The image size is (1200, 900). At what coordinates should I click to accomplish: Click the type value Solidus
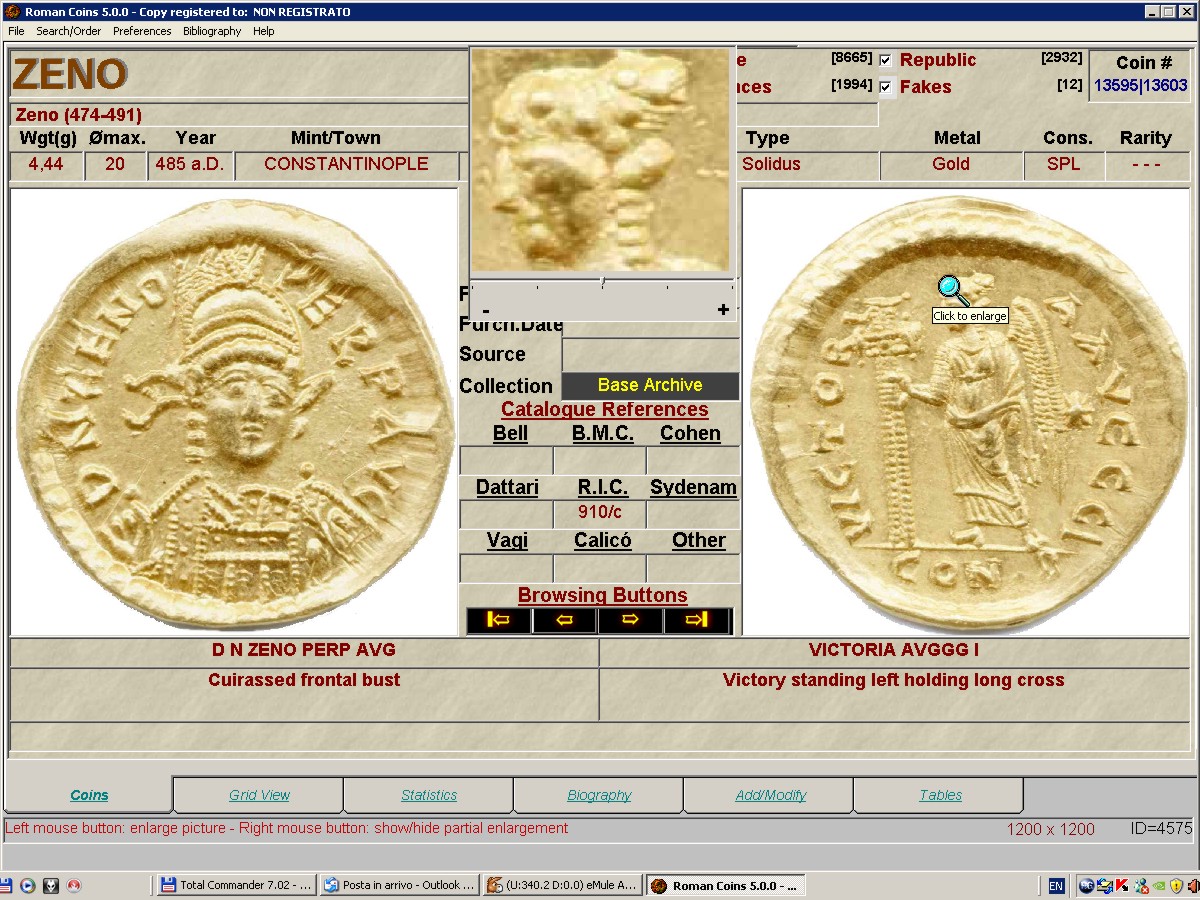771,164
